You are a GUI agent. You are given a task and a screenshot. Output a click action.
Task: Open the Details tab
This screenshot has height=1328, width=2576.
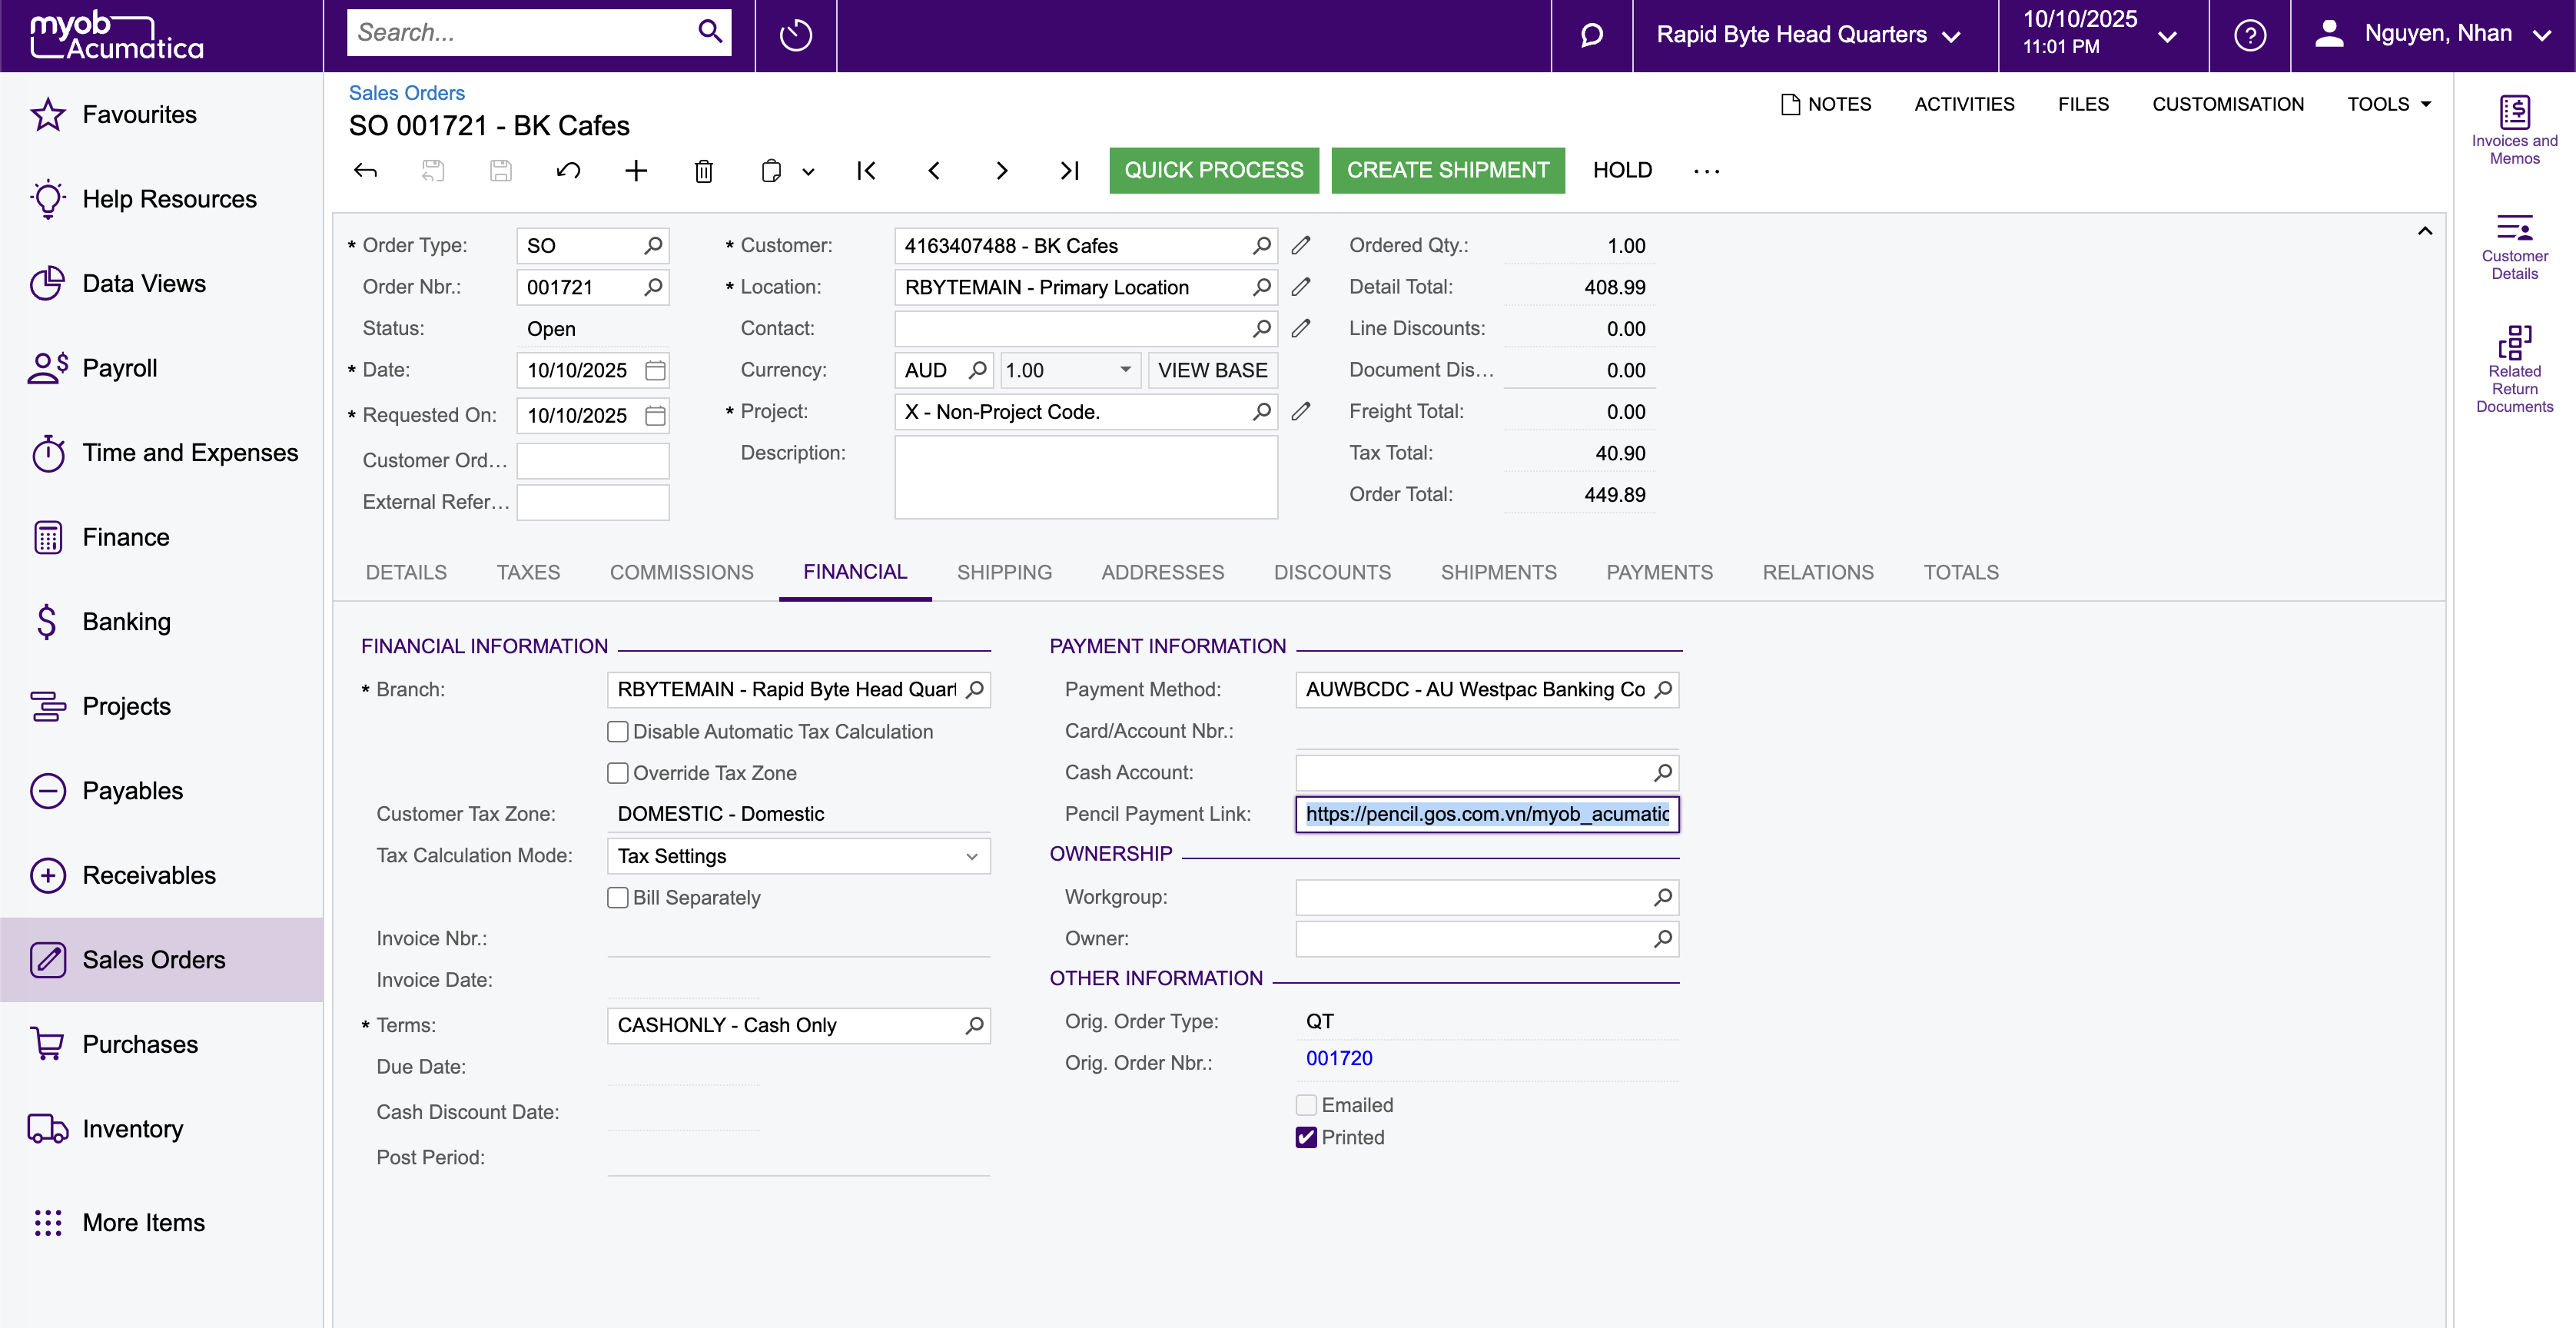click(406, 572)
